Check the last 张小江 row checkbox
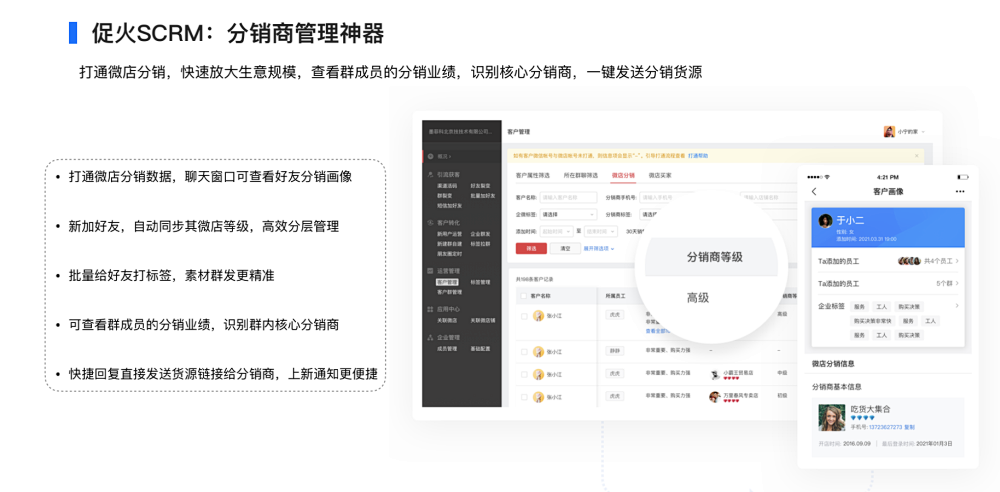This screenshot has height=492, width=1000. 523,397
